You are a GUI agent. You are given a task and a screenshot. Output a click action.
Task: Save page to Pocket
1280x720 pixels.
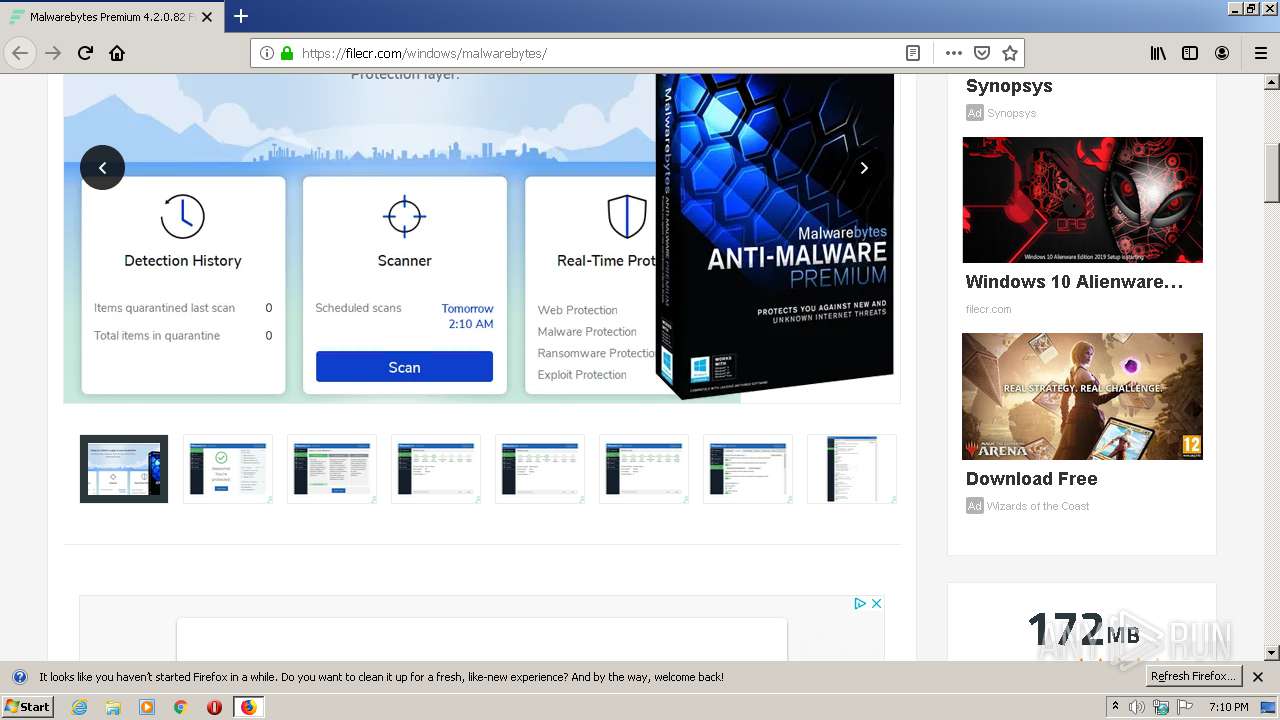(982, 53)
